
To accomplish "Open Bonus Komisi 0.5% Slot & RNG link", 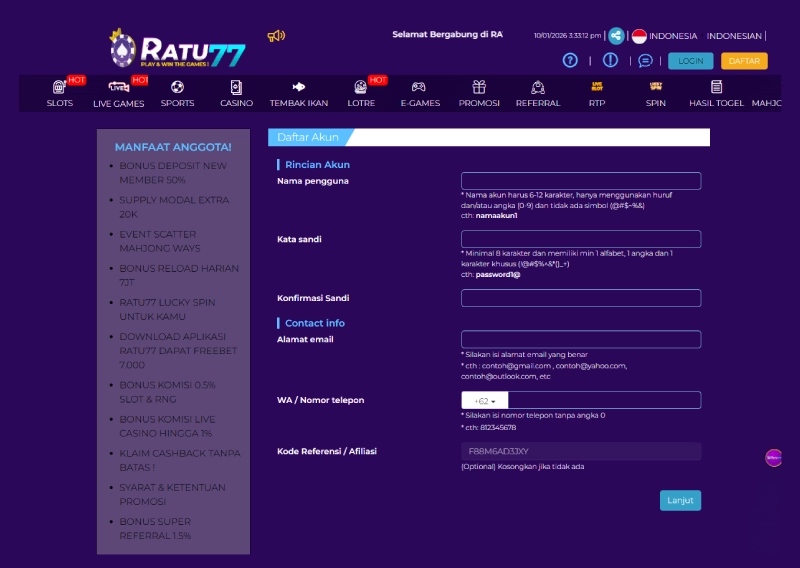I will click(x=167, y=392).
